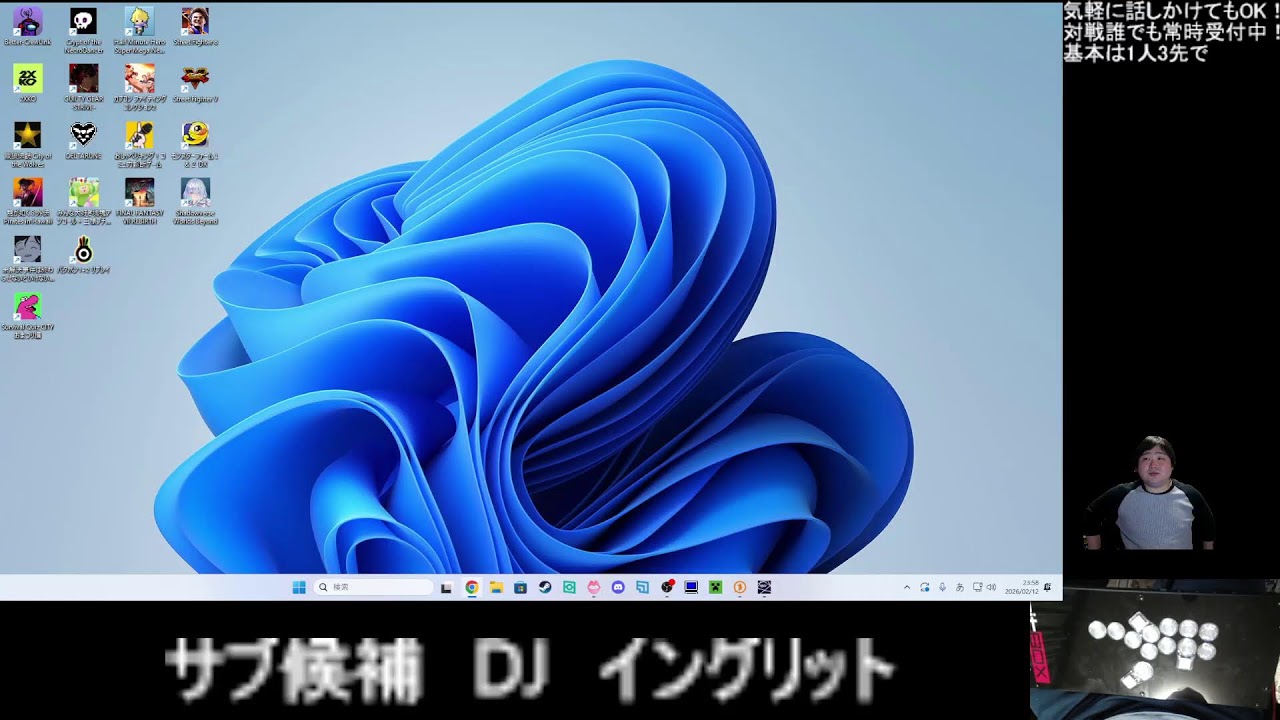The image size is (1280, 720).
Task: Open the Minecraft creeper taskbar icon
Action: [716, 588]
